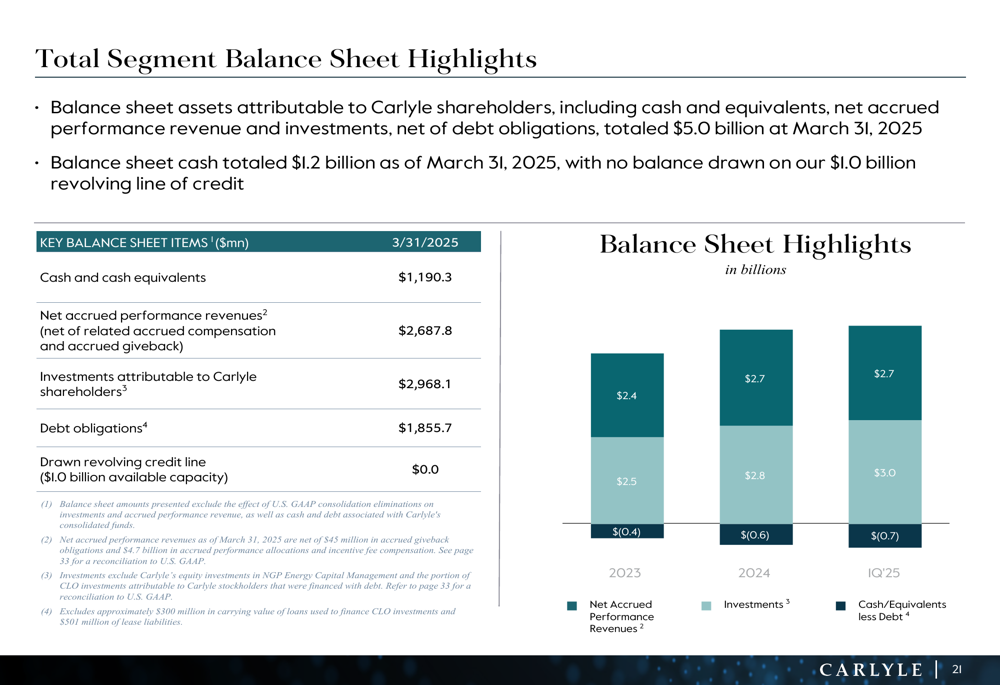
Task: Click the $(0.4) segment under 2023
Action: (627, 531)
